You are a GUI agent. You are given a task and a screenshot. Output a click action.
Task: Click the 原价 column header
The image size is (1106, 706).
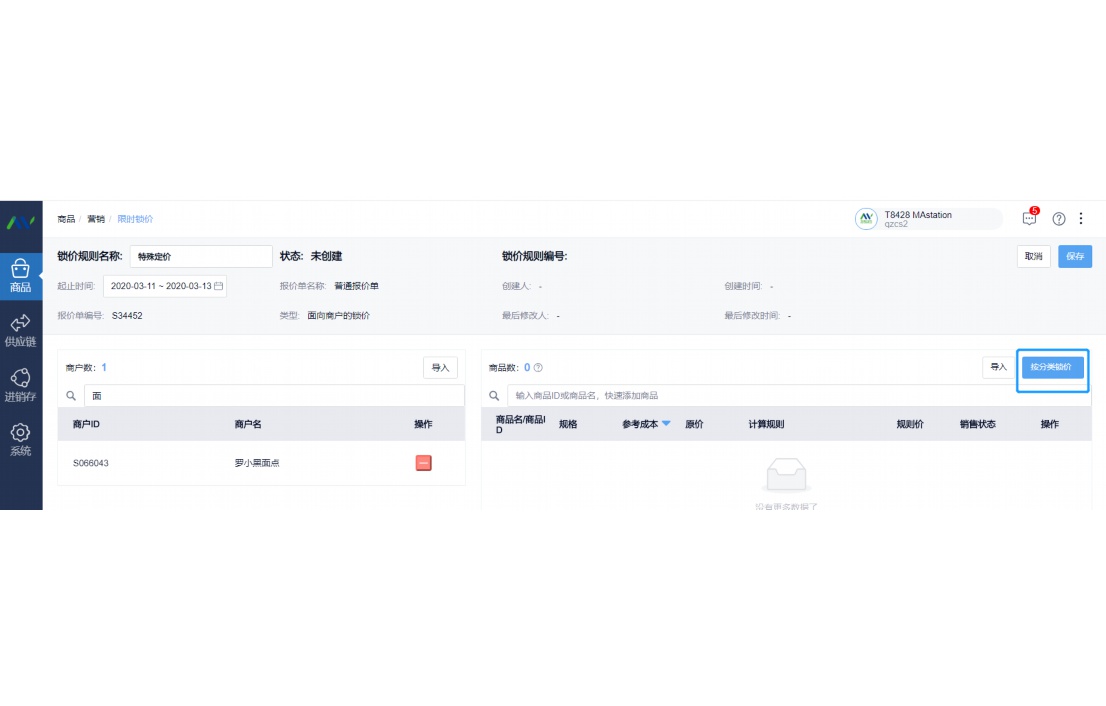(x=694, y=424)
